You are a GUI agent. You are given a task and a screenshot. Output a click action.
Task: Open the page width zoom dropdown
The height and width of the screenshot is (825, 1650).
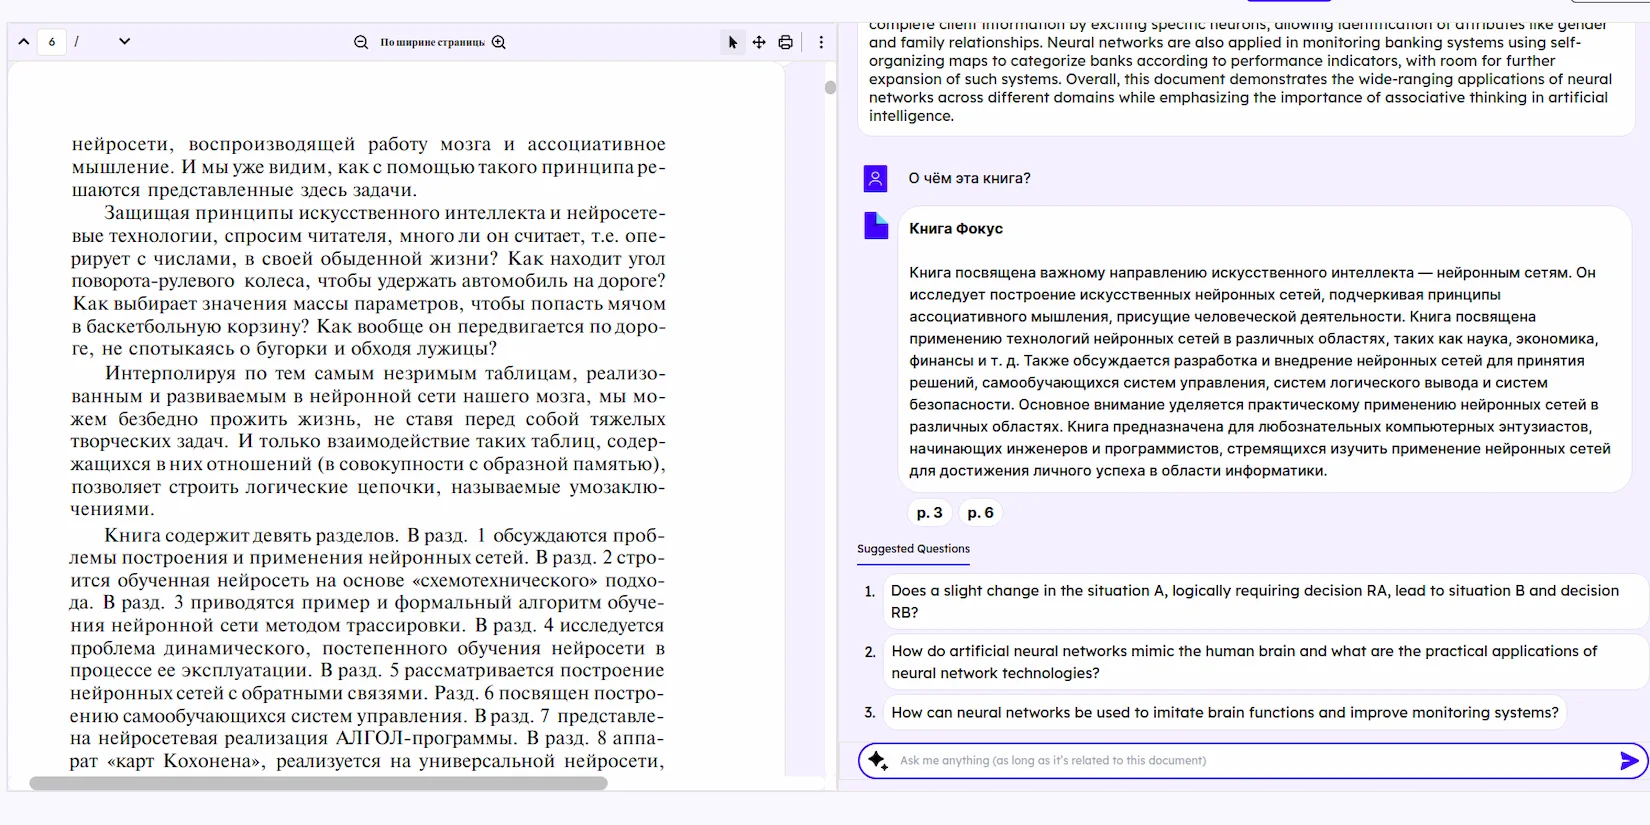tap(432, 42)
